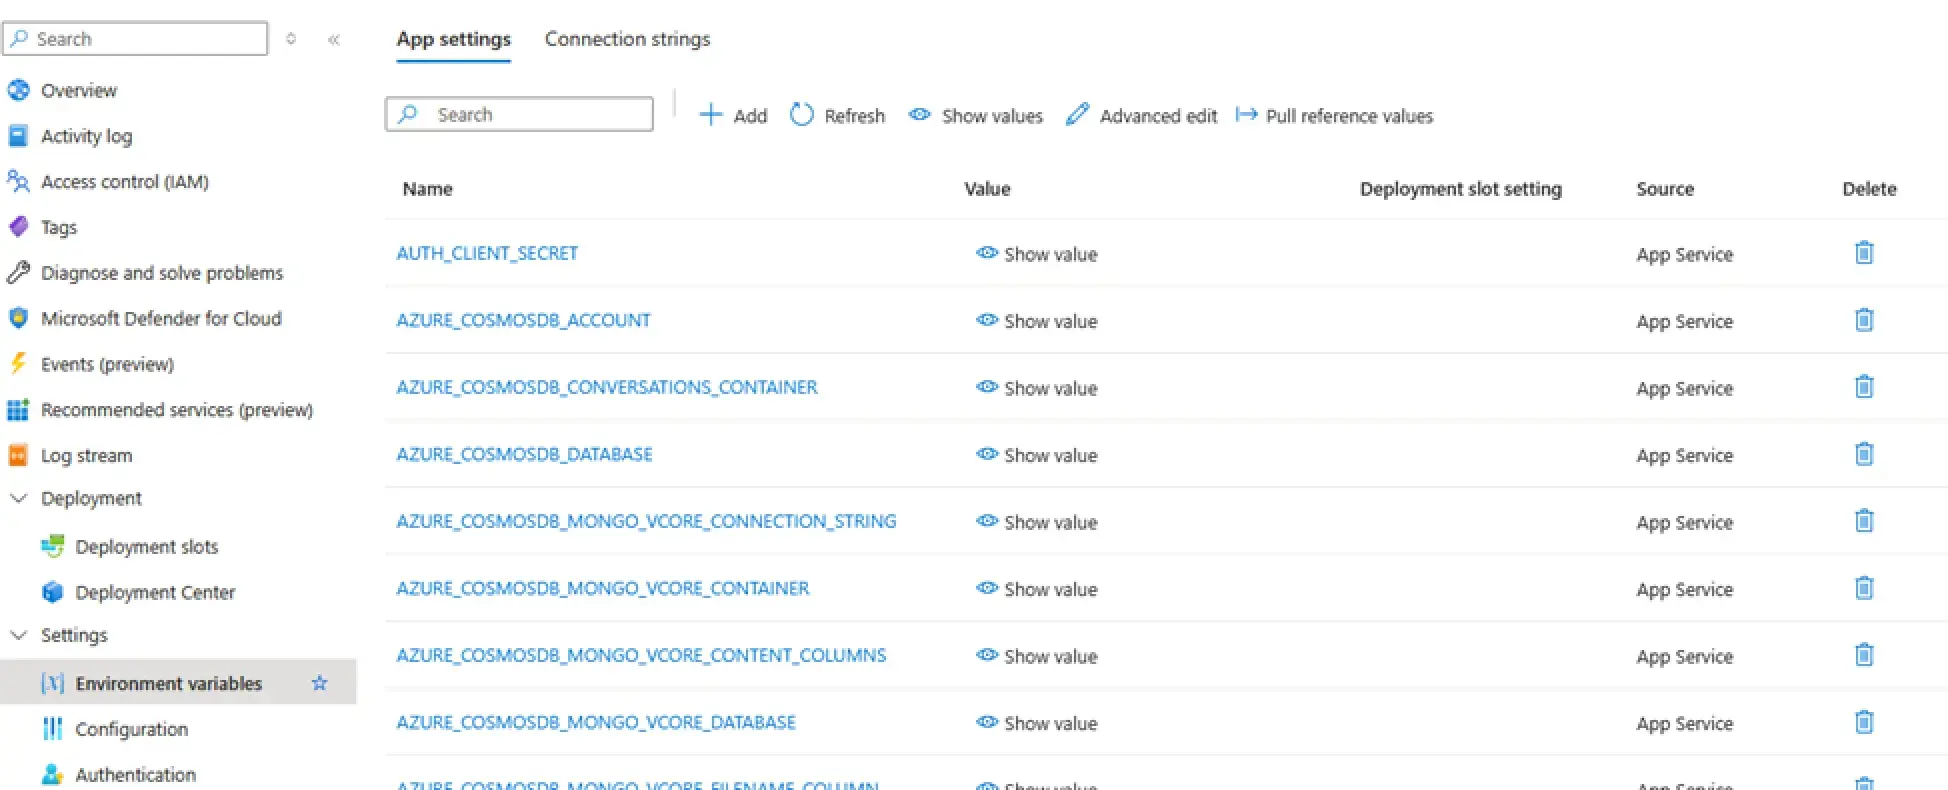Open Recommended services (preview)
Image resolution: width=1948 pixels, height=790 pixels.
(176, 410)
